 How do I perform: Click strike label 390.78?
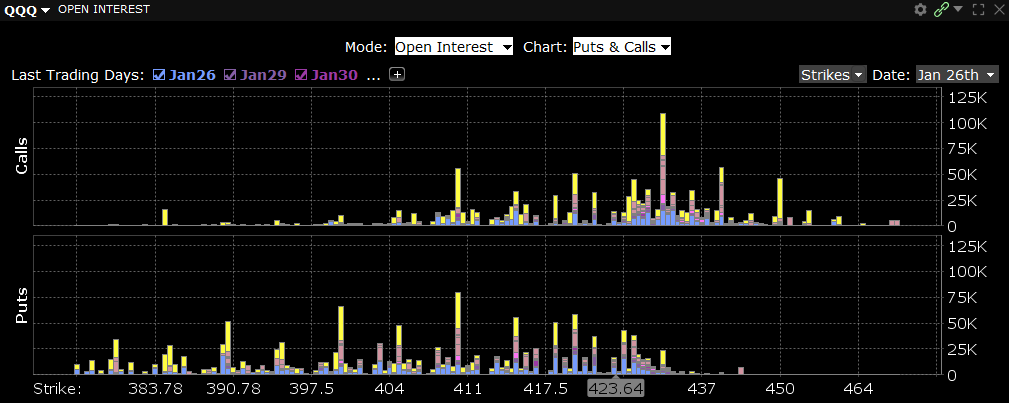[x=234, y=389]
